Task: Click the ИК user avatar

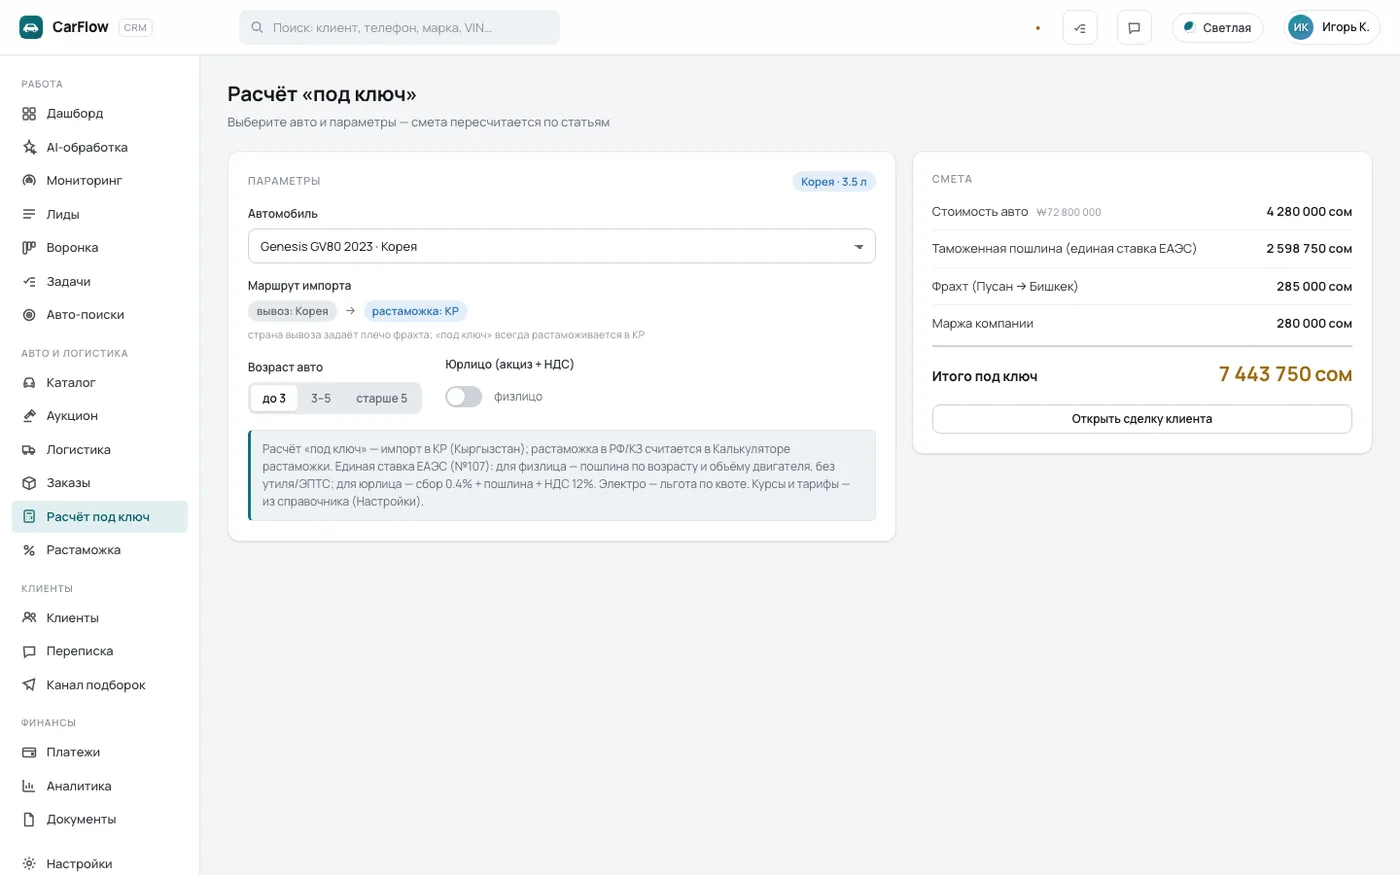Action: [x=1300, y=27]
